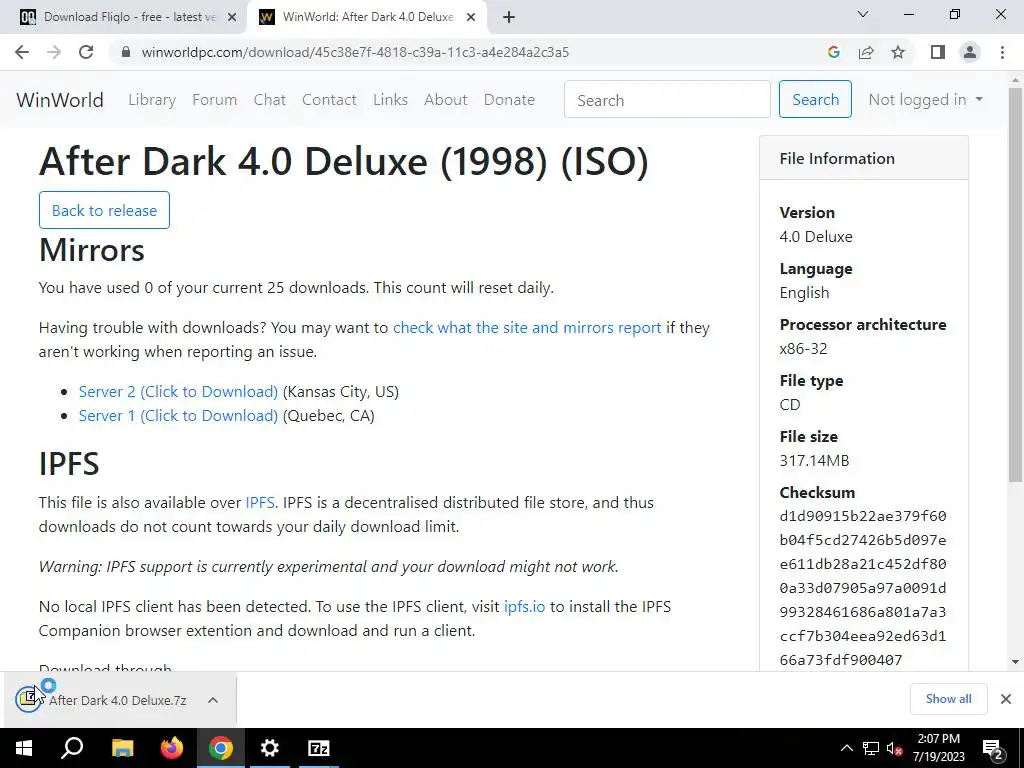Open the taskbar clock showing 2:07 PM
Screen dimensions: 1024x768
[x=938, y=748]
